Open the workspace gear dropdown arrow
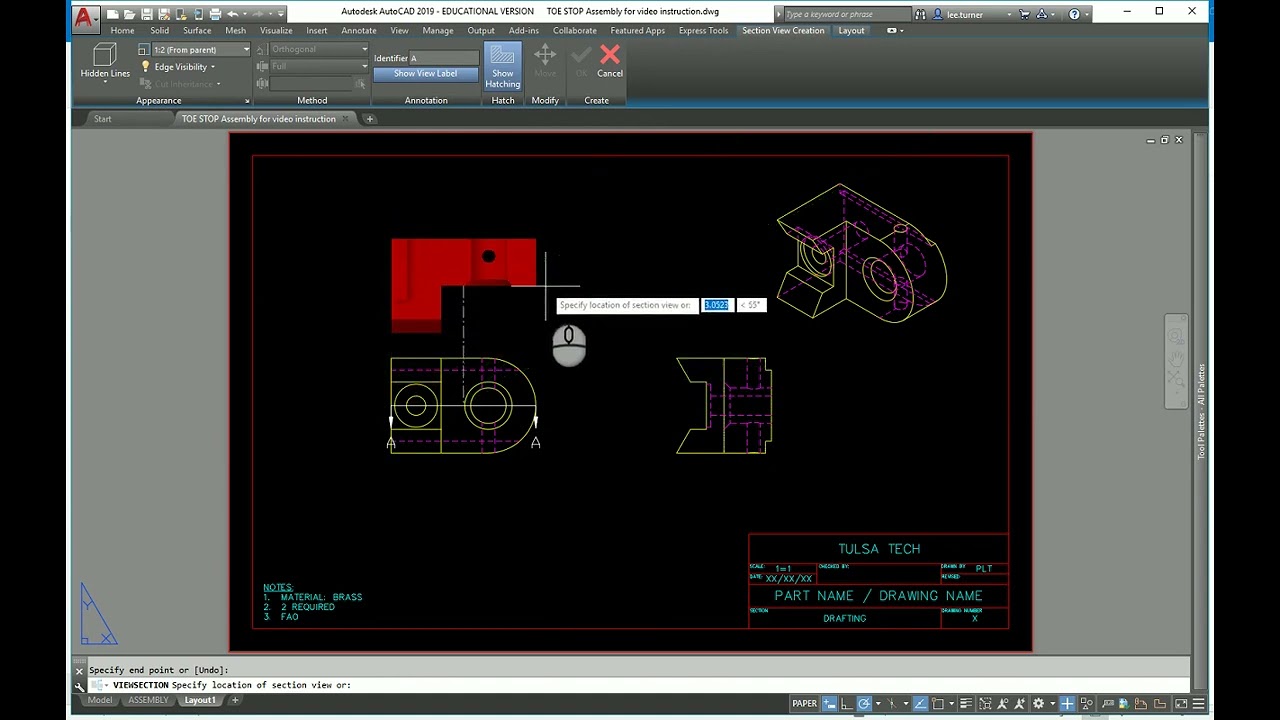 (1052, 704)
